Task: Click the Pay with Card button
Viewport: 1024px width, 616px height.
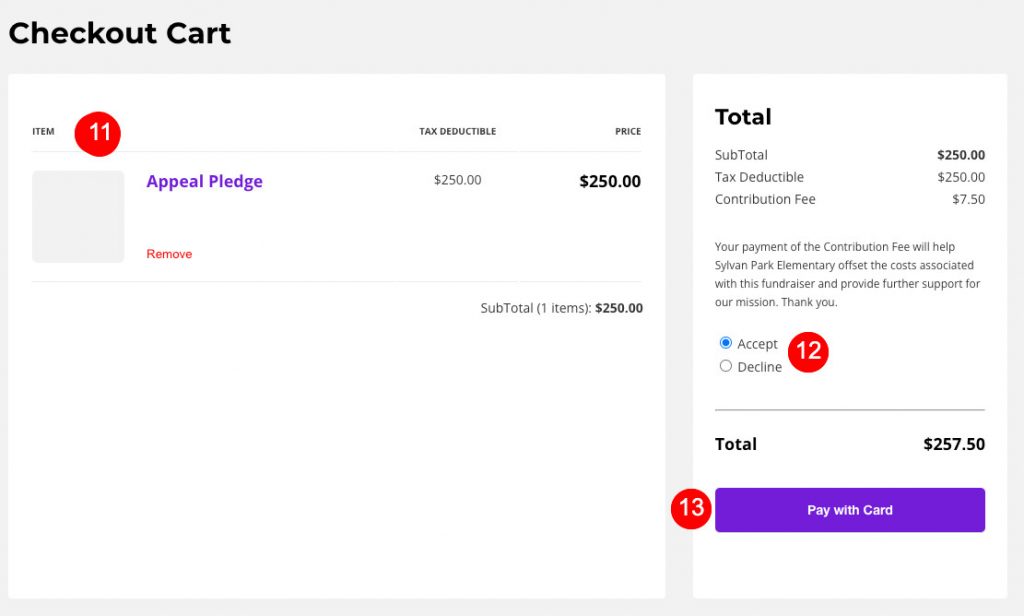Action: click(x=850, y=510)
